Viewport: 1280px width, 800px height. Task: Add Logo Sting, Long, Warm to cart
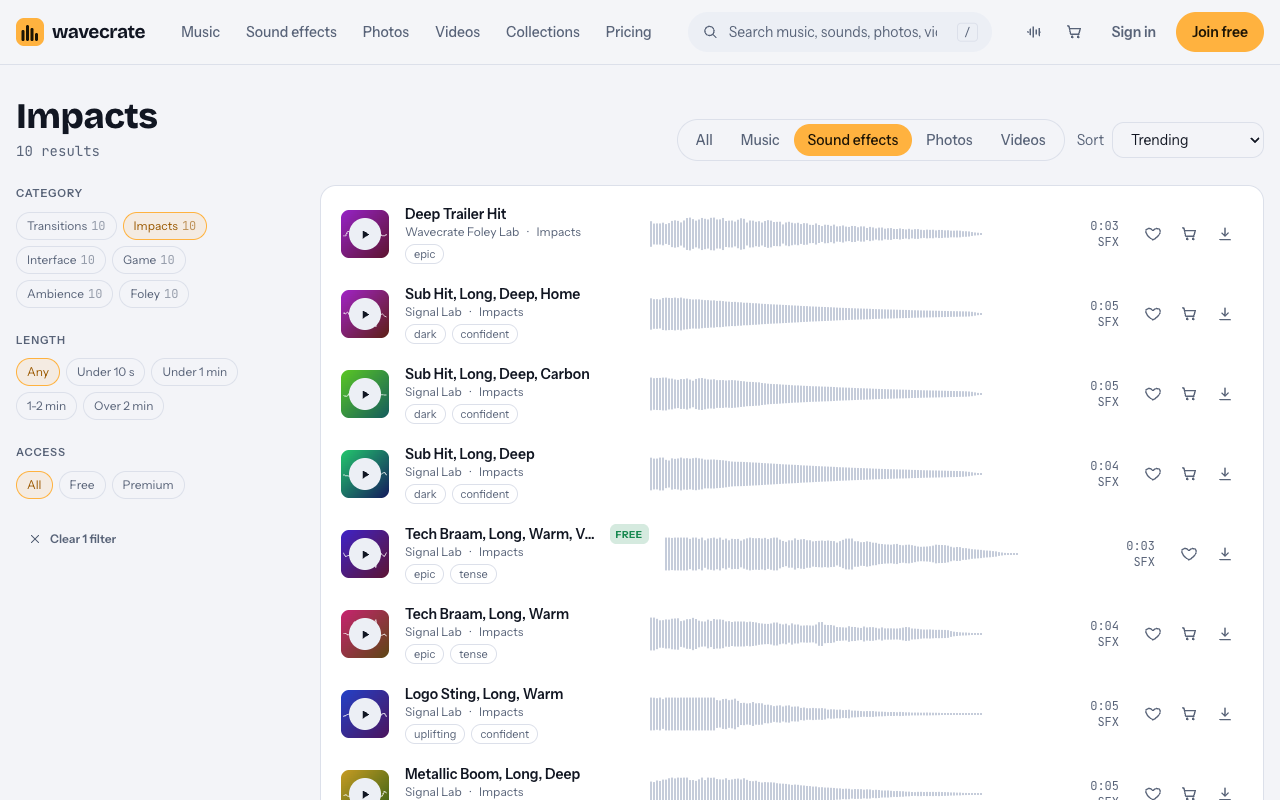[1189, 714]
